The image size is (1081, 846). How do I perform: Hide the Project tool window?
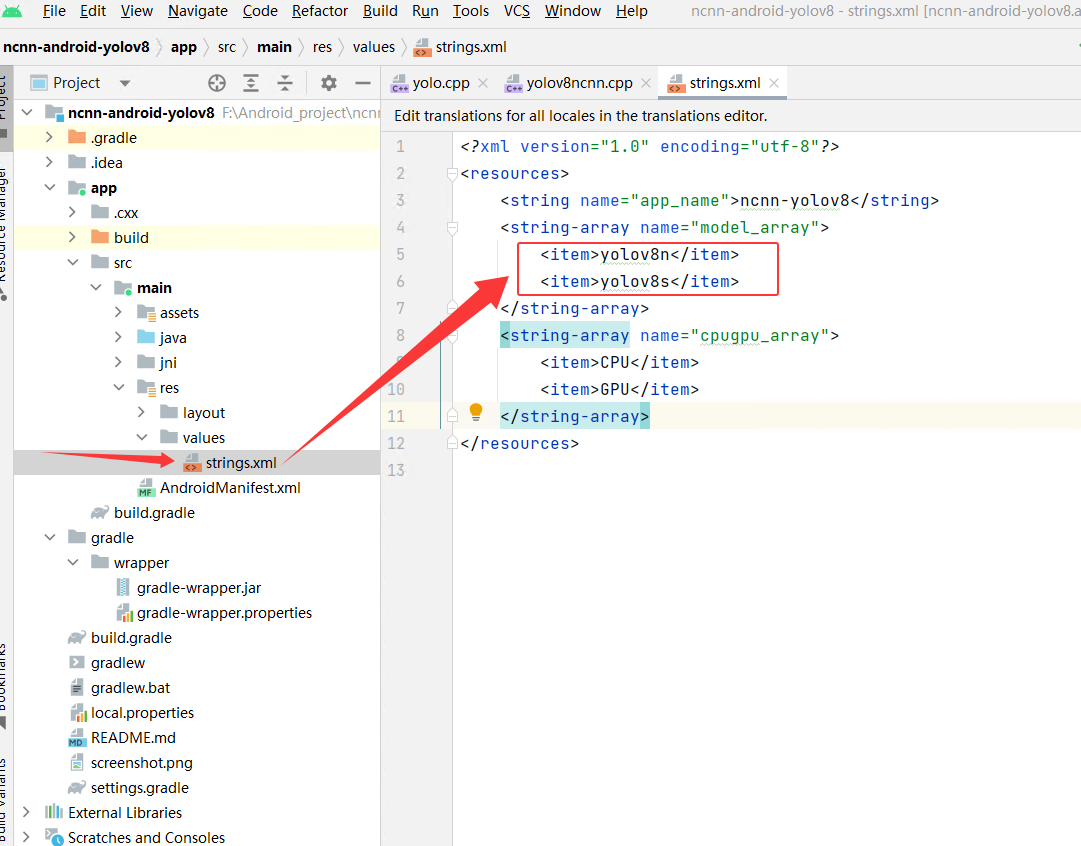[x=363, y=83]
